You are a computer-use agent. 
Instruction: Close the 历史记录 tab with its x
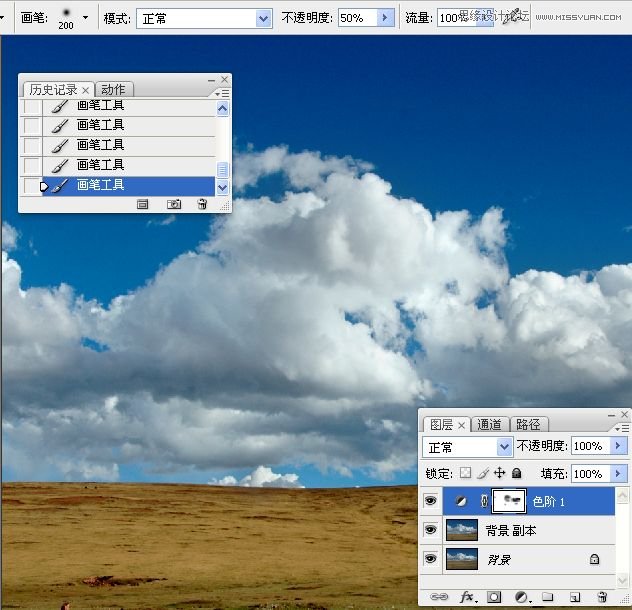(x=85, y=90)
